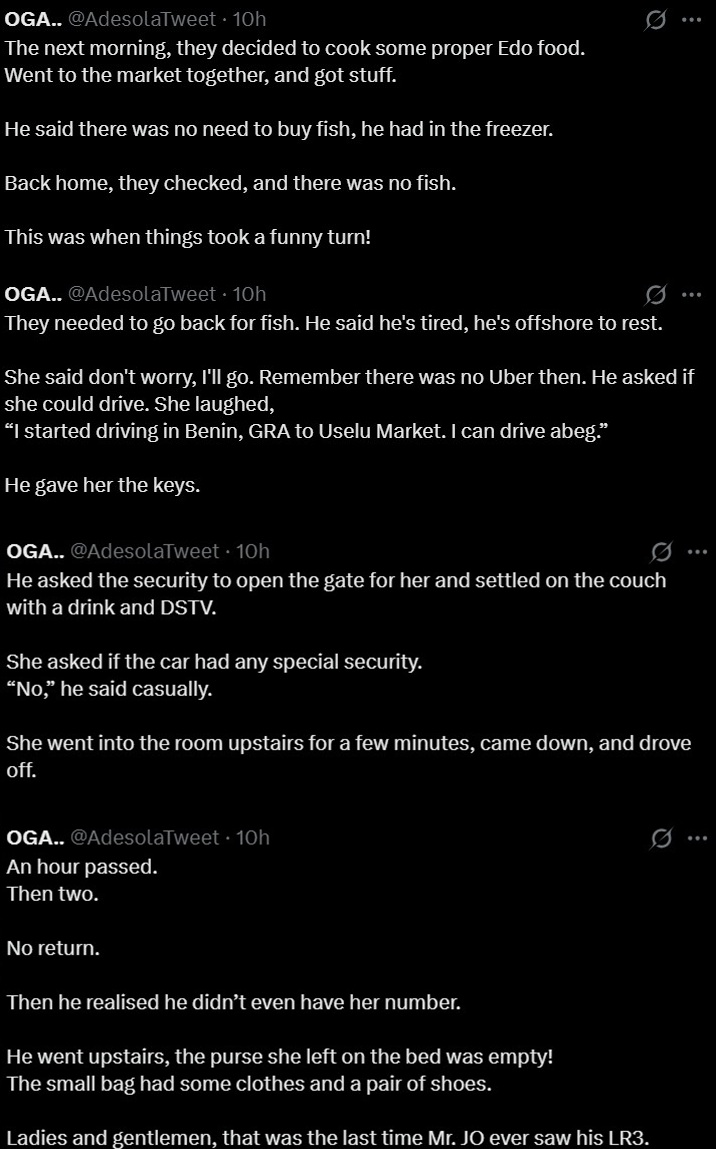Click the Grok icon on the 'An hour passed' tweet

tap(660, 838)
